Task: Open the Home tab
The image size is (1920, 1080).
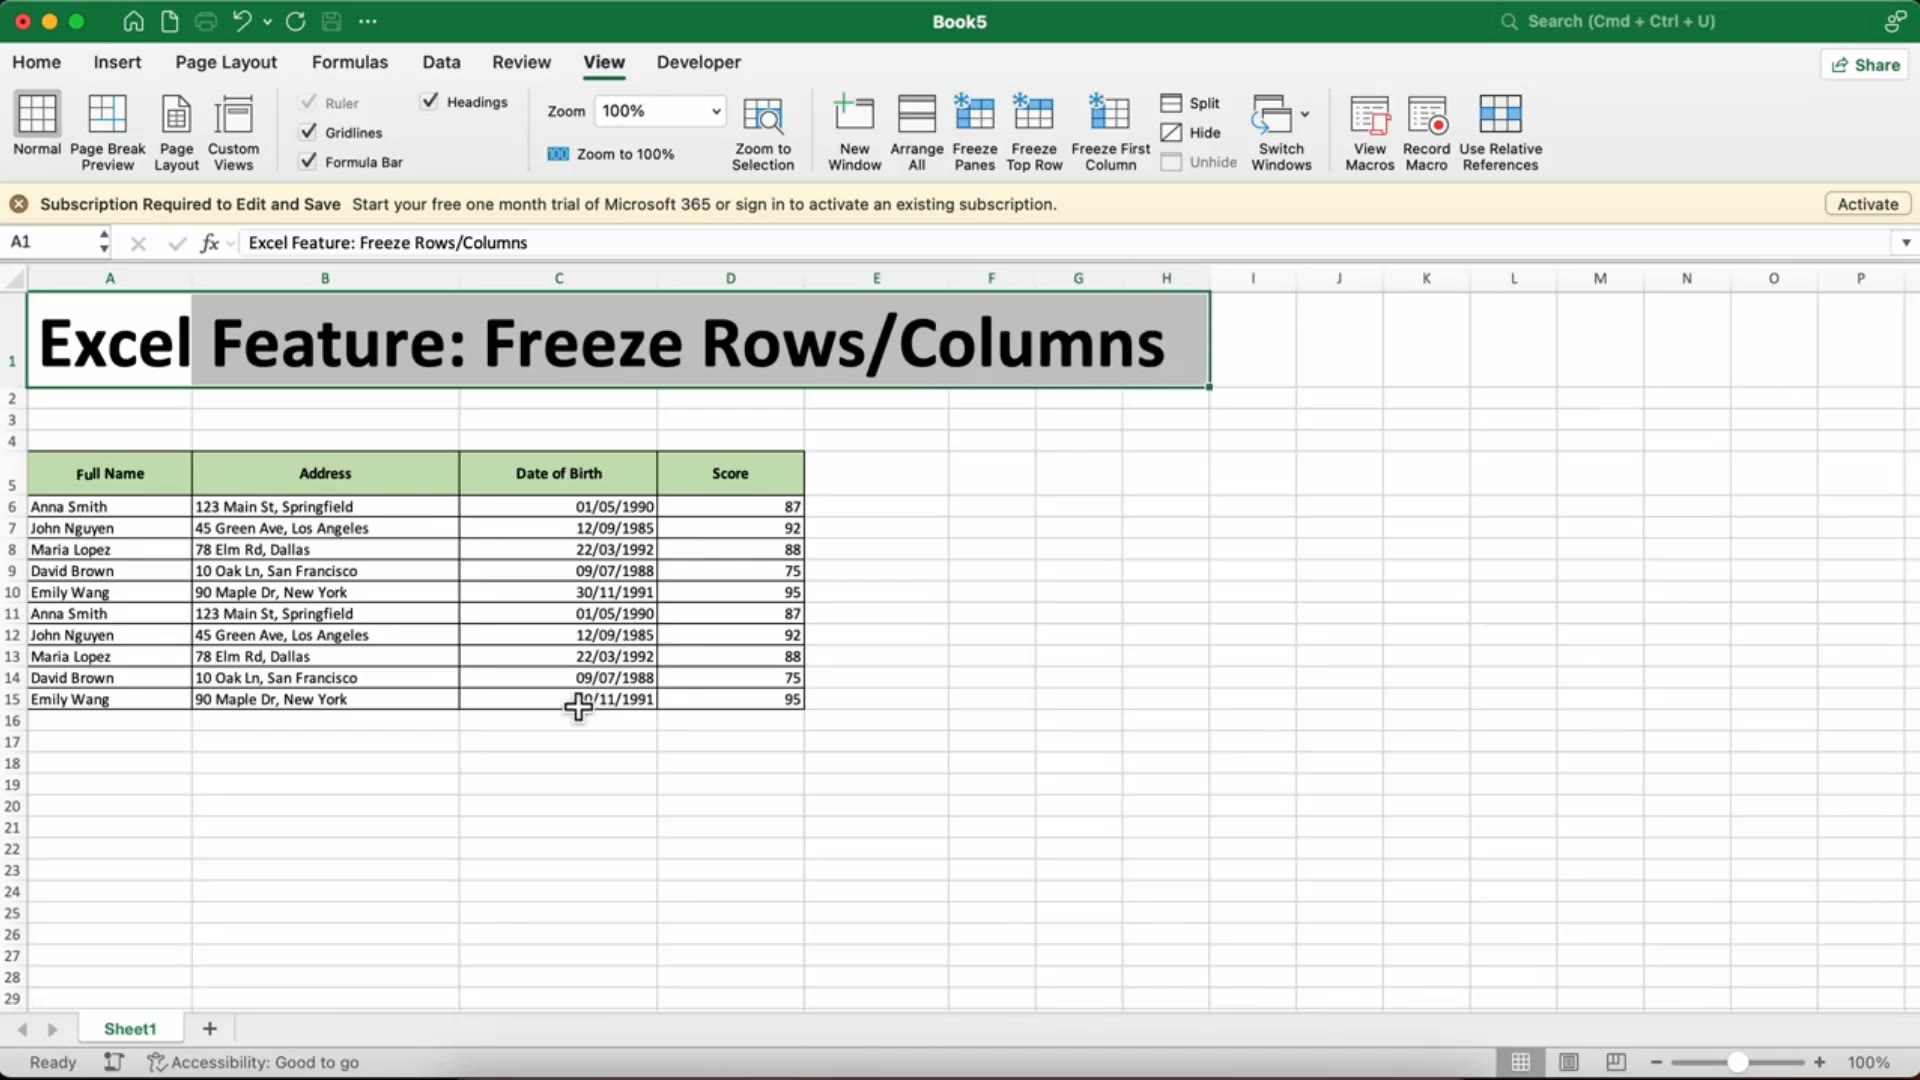Action: click(36, 62)
